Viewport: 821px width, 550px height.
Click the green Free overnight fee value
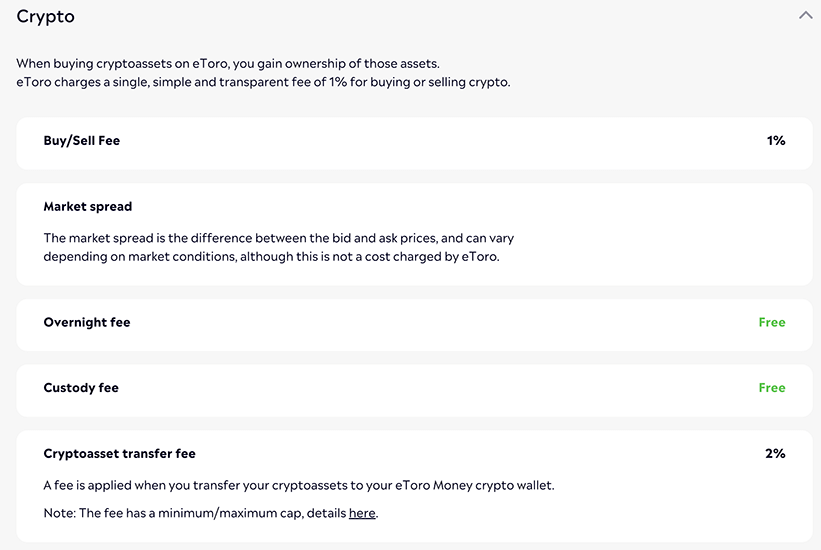pos(772,322)
